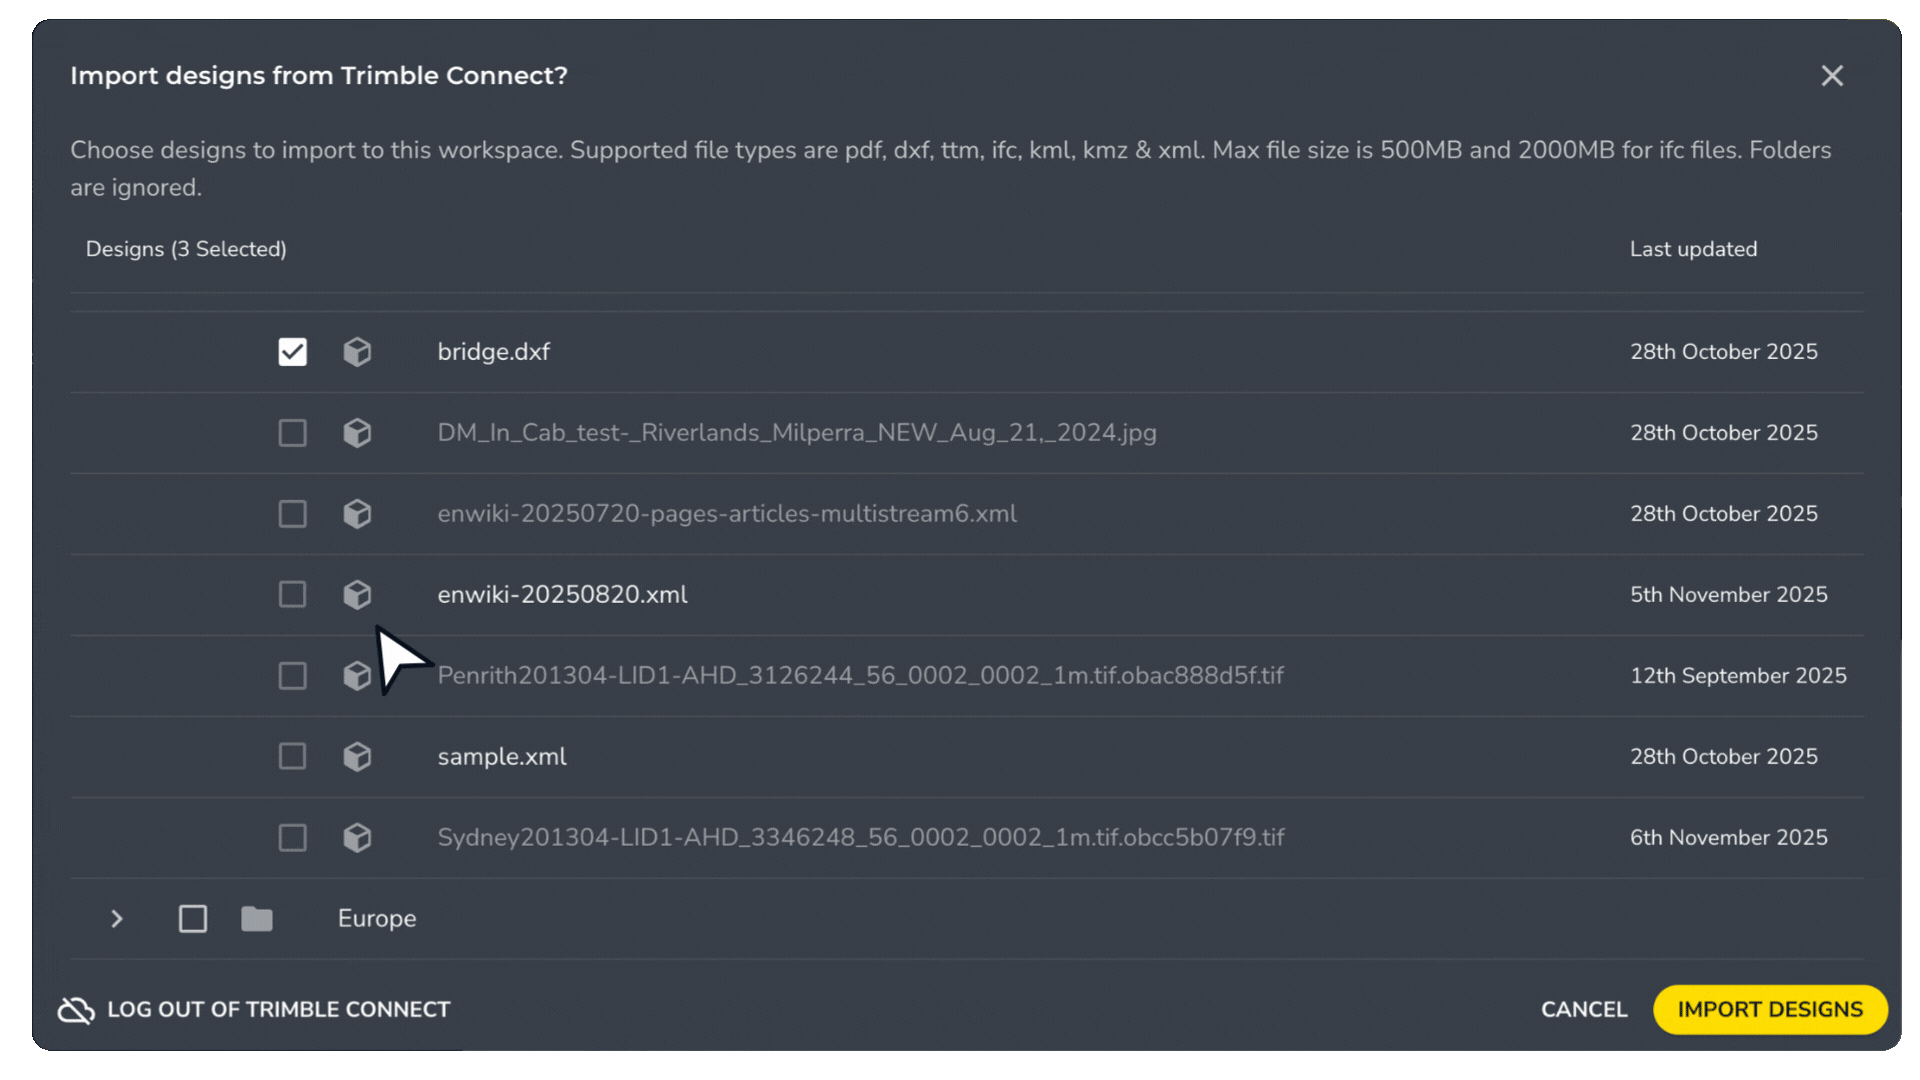The height and width of the screenshot is (1080, 1920).
Task: Click the cube icon beside the Sydney tif file
Action: tap(357, 837)
